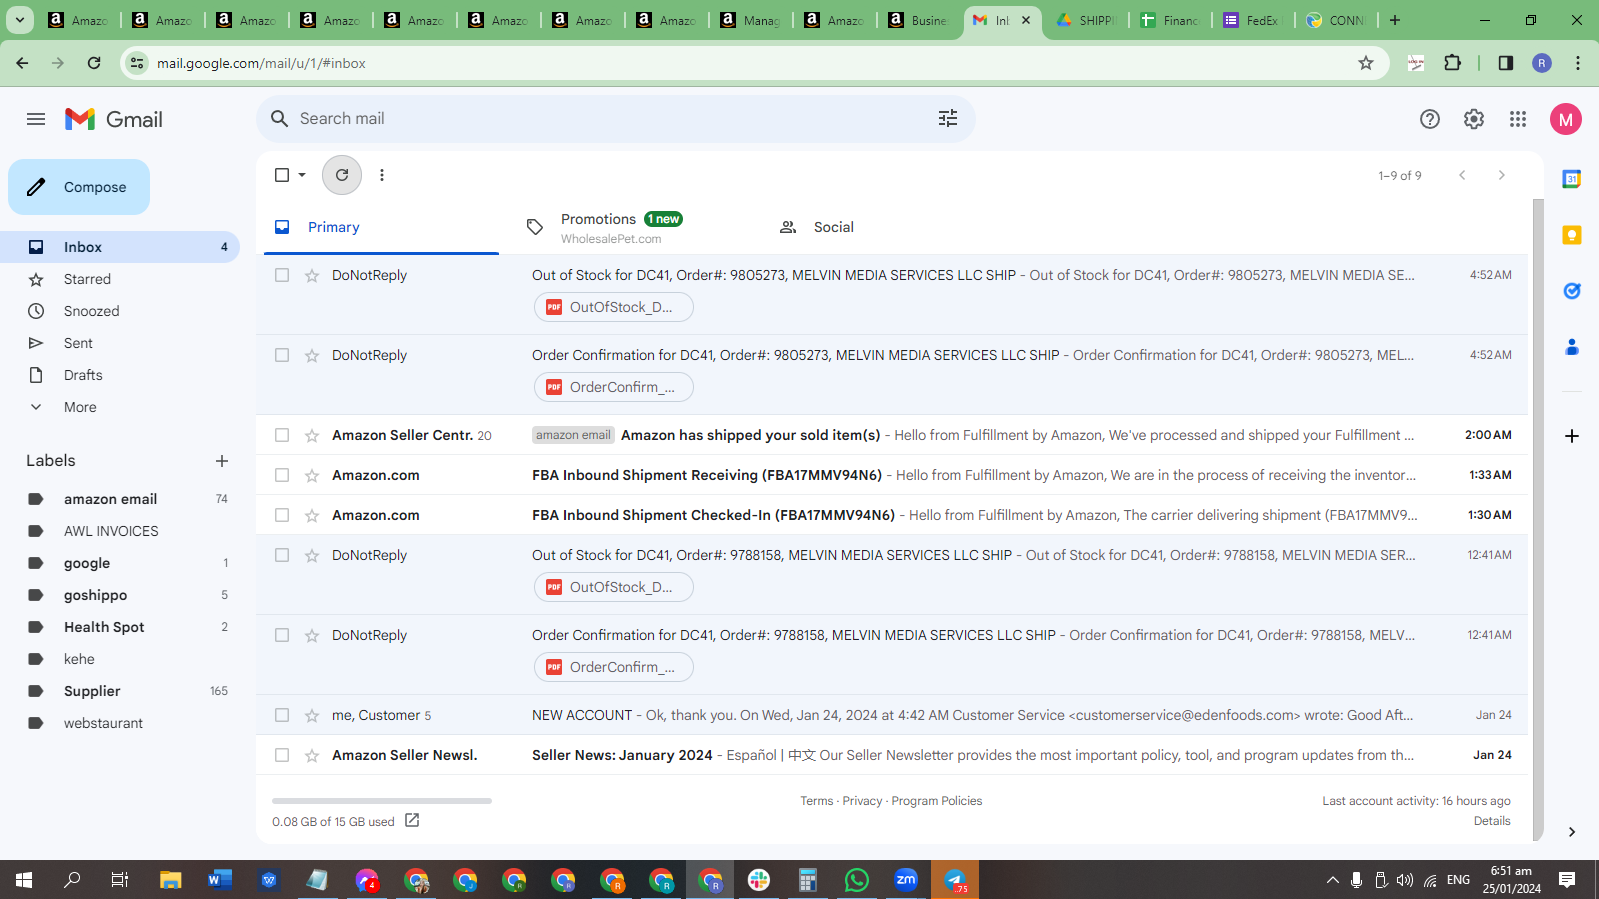Star the Amazon Seller Centr. email
This screenshot has height=899, width=1599.
click(312, 436)
